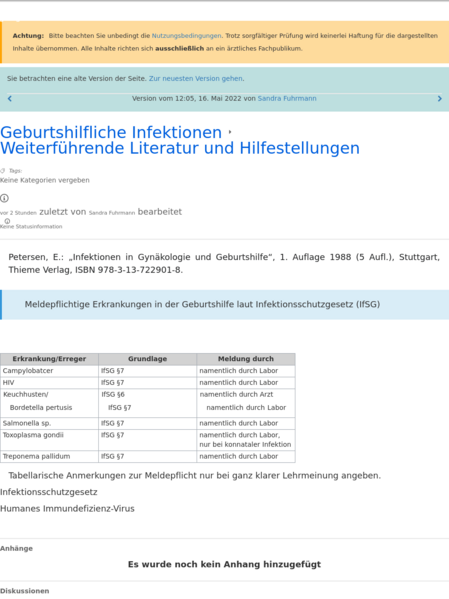
Task: Click Sandra Fuhrmann in last edited line
Action: tap(112, 213)
